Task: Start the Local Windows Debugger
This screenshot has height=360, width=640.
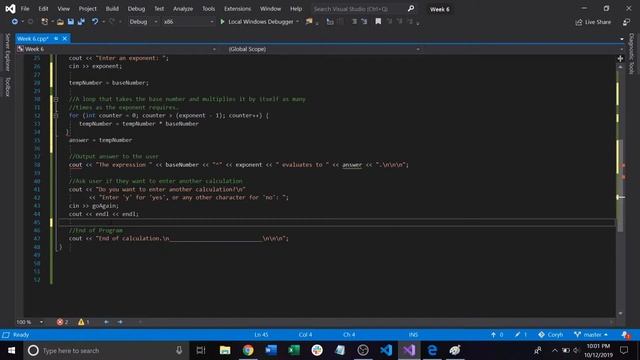Action: [x=260, y=22]
